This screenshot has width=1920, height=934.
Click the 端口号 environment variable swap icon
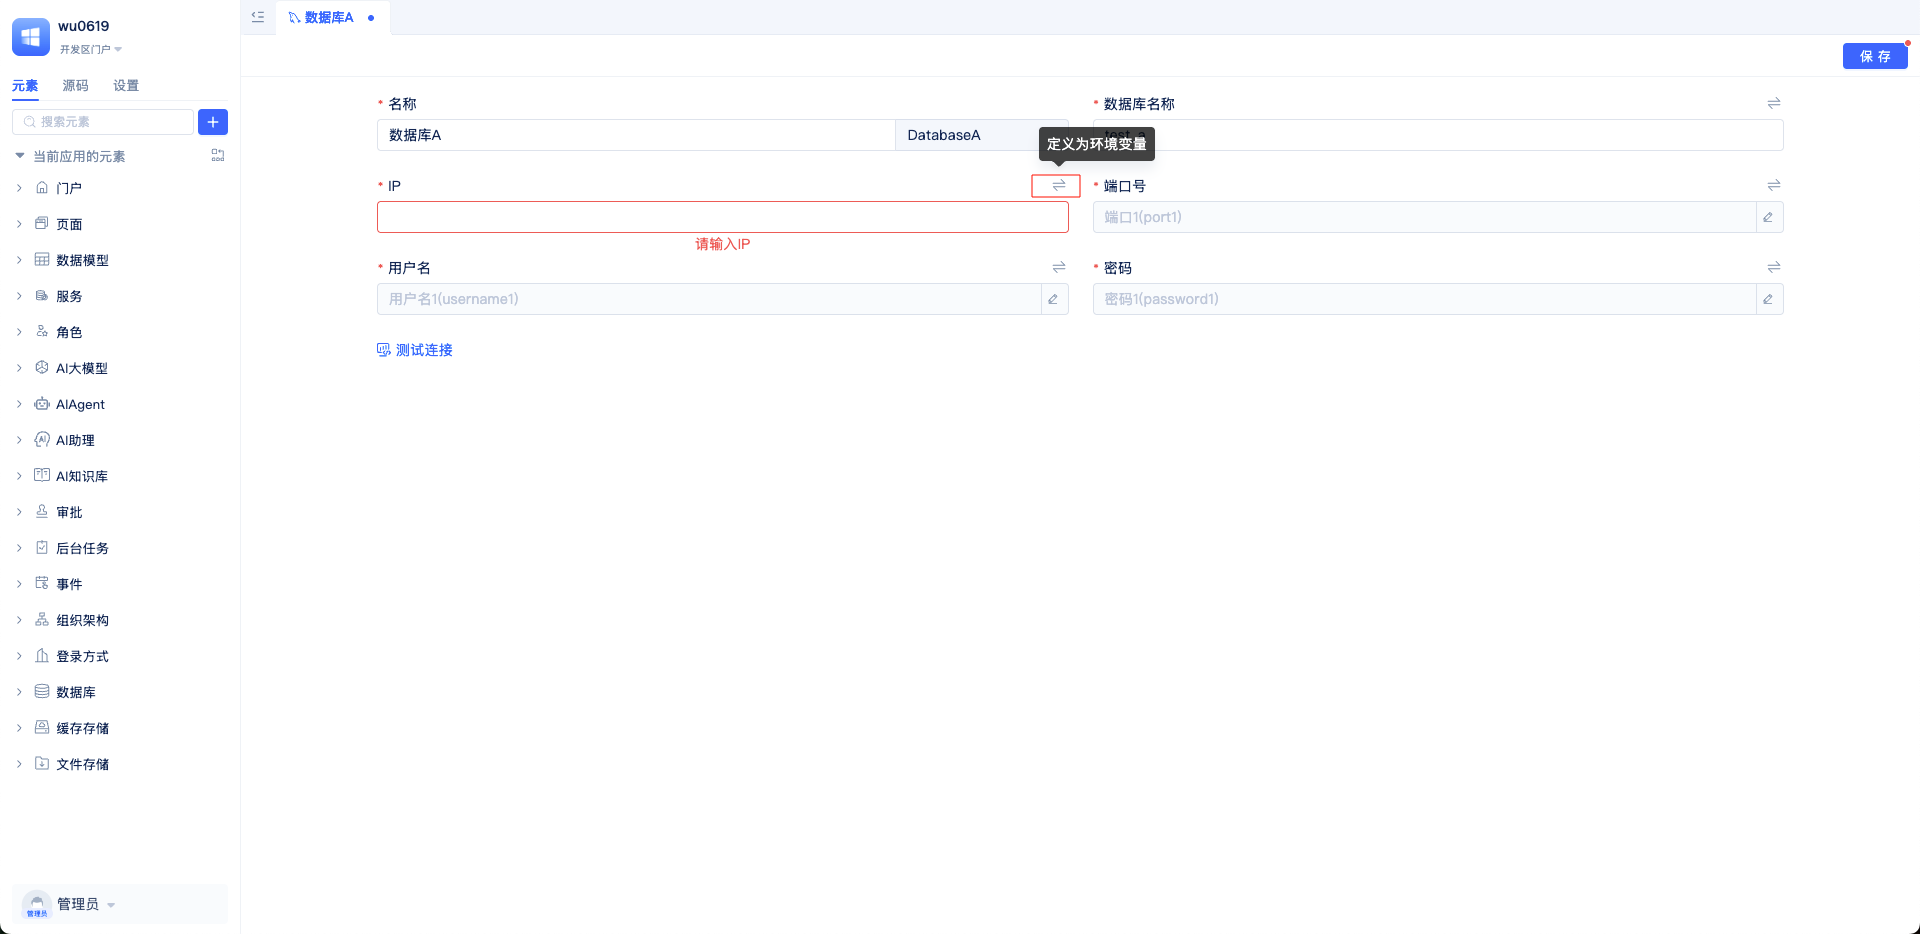(1774, 185)
